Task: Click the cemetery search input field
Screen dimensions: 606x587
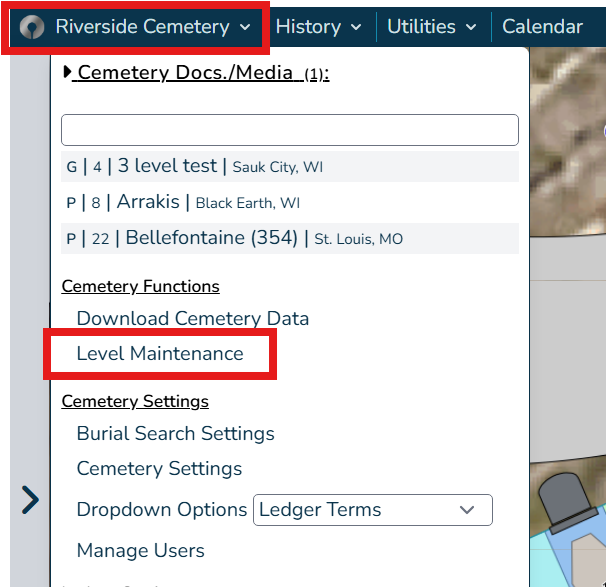Action: (290, 130)
